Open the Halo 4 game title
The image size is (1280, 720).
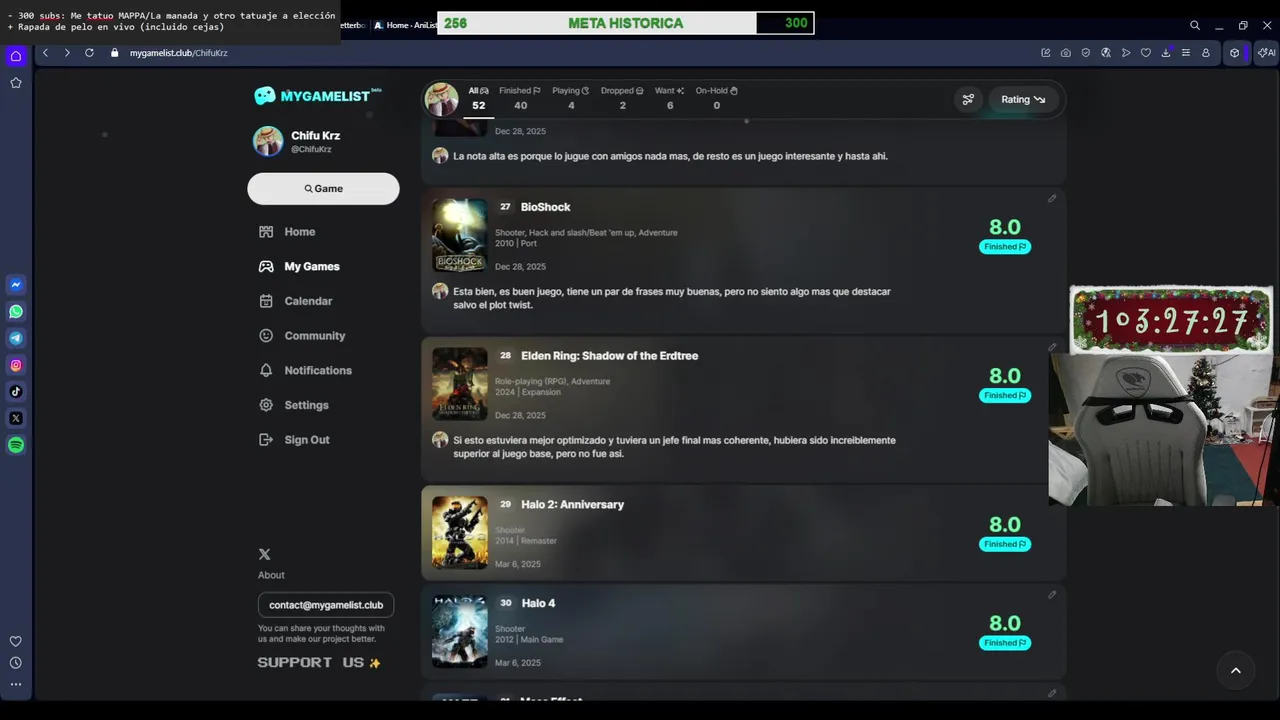coord(538,603)
